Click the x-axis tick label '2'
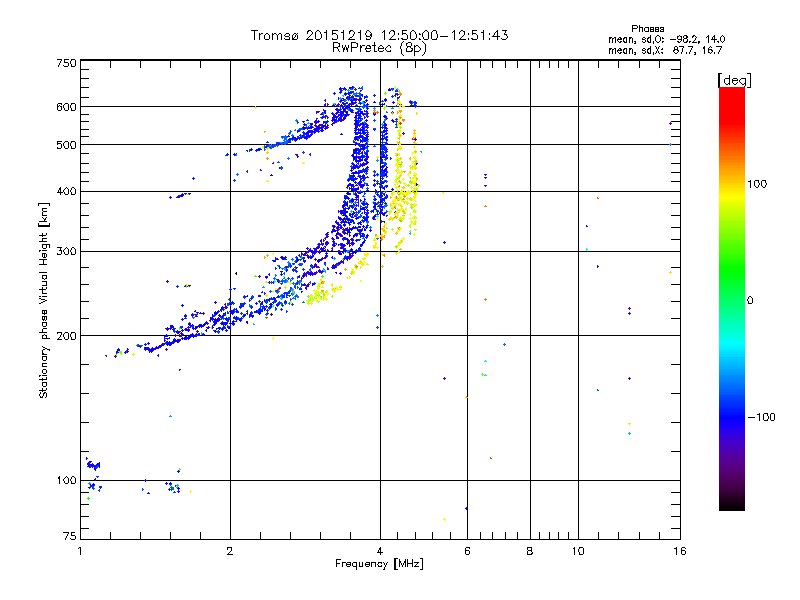Screen dimensions: 800x600 230,551
